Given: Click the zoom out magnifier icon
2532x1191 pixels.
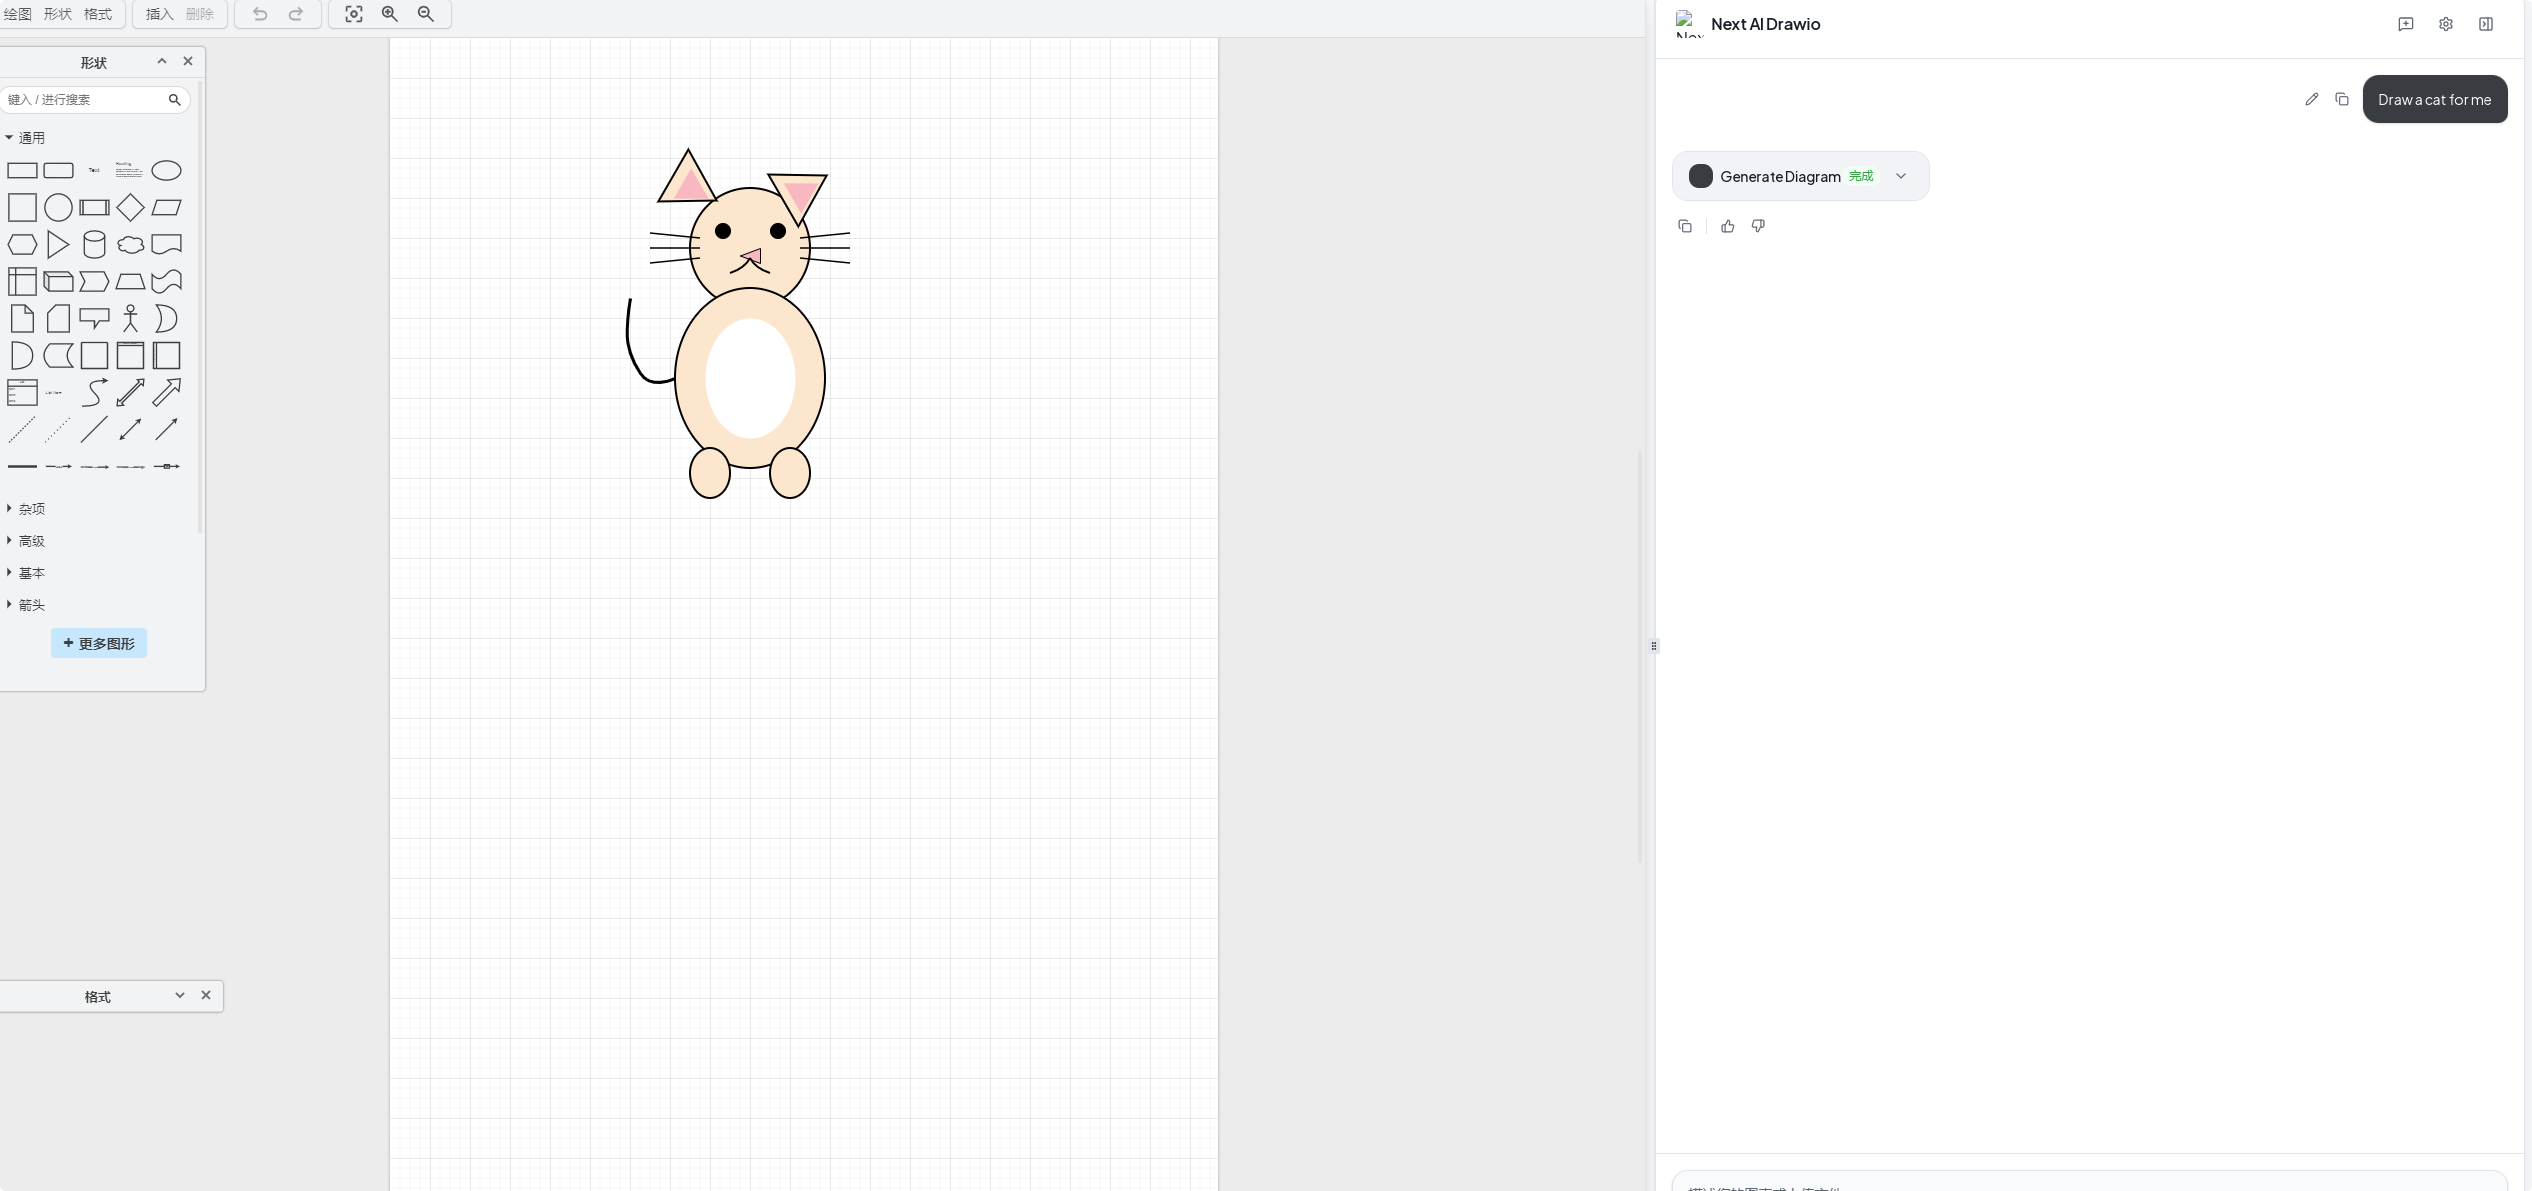Looking at the screenshot, I should pos(426,14).
